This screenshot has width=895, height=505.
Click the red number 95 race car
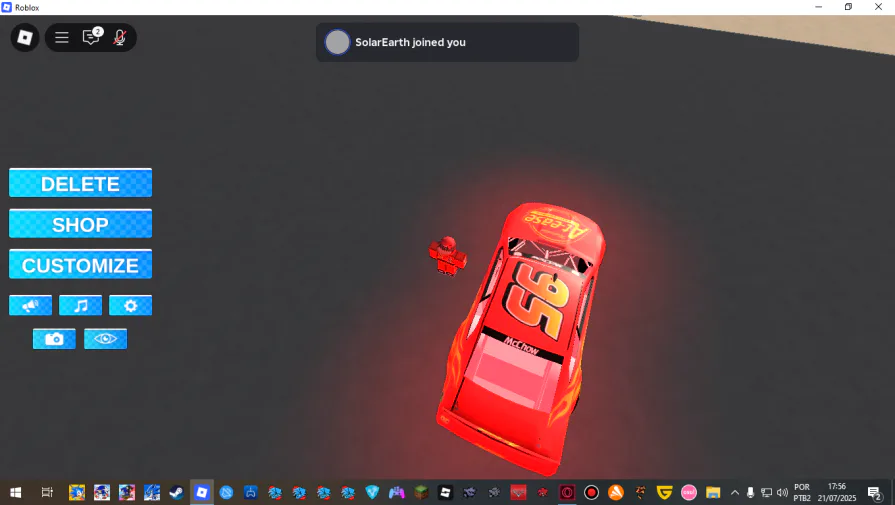pyautogui.click(x=521, y=337)
